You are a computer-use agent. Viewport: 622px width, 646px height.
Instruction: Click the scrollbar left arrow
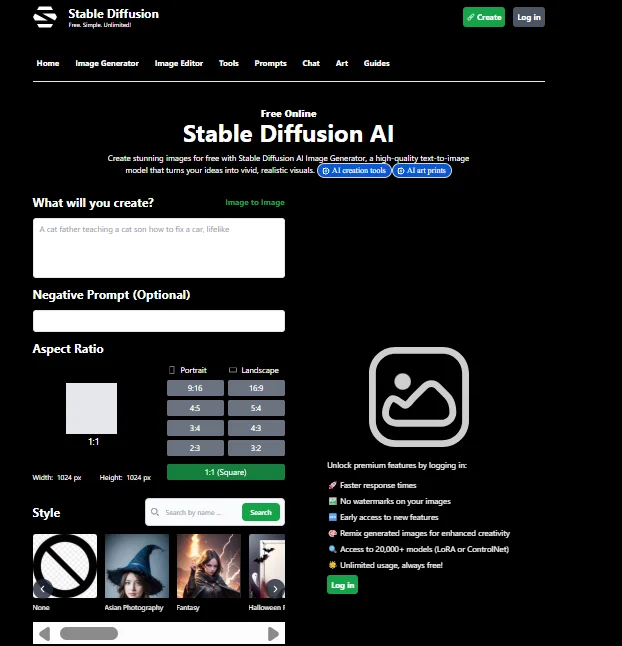tap(44, 633)
